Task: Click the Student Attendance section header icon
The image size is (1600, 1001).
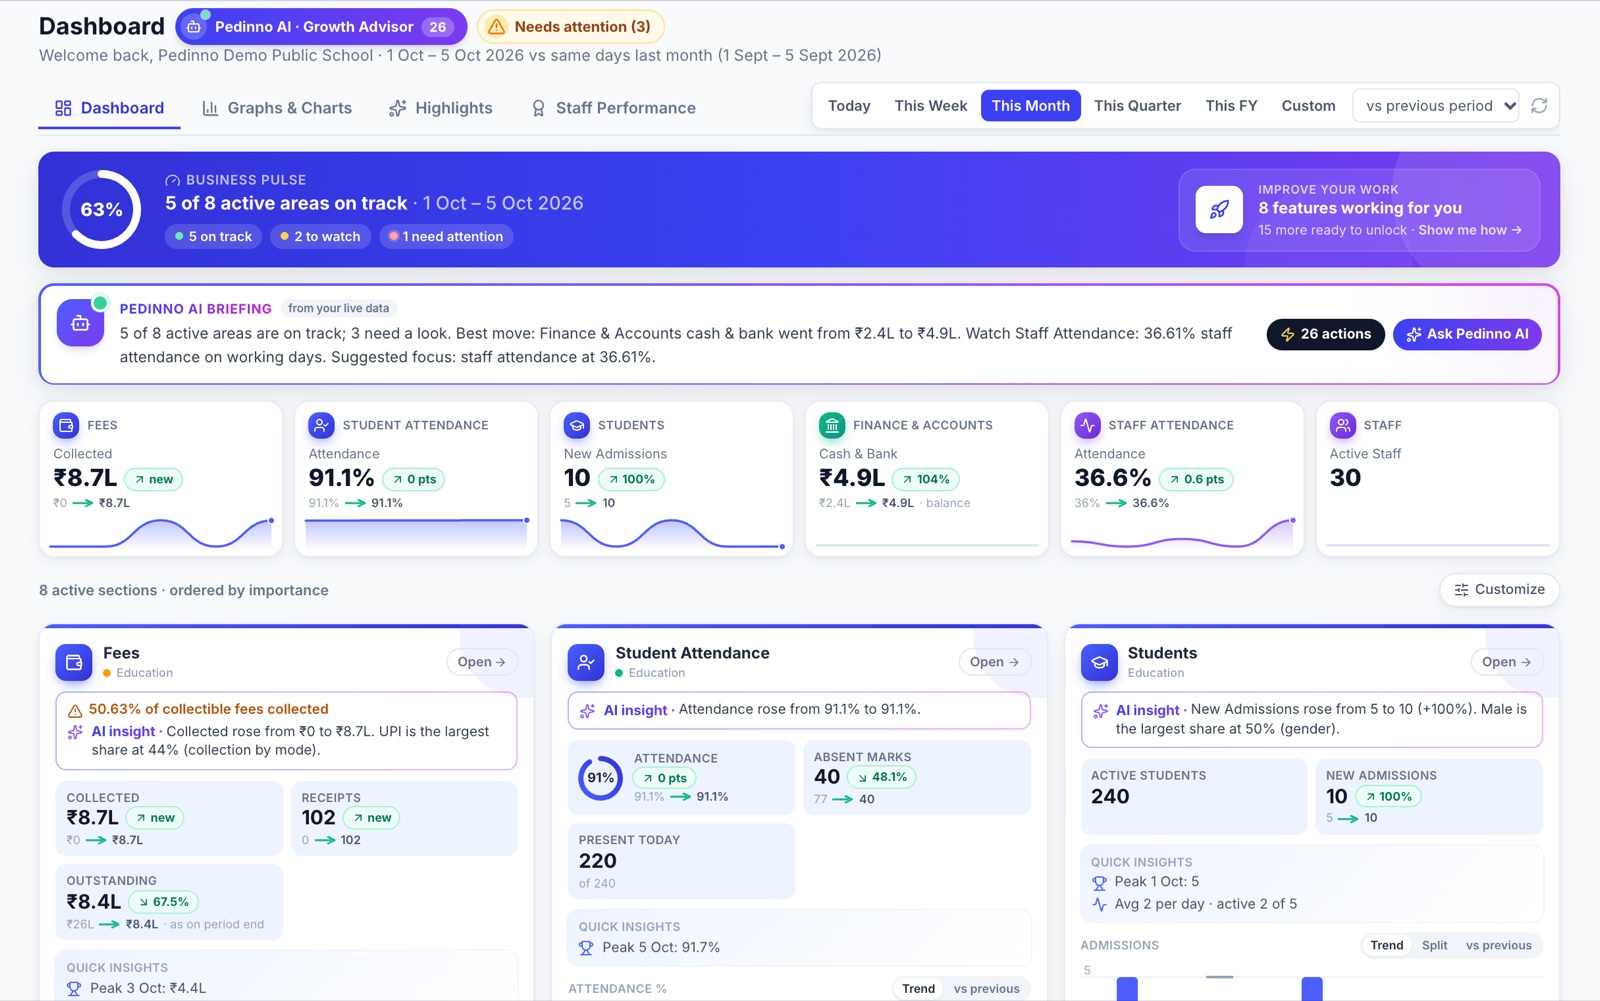Action: tap(586, 662)
